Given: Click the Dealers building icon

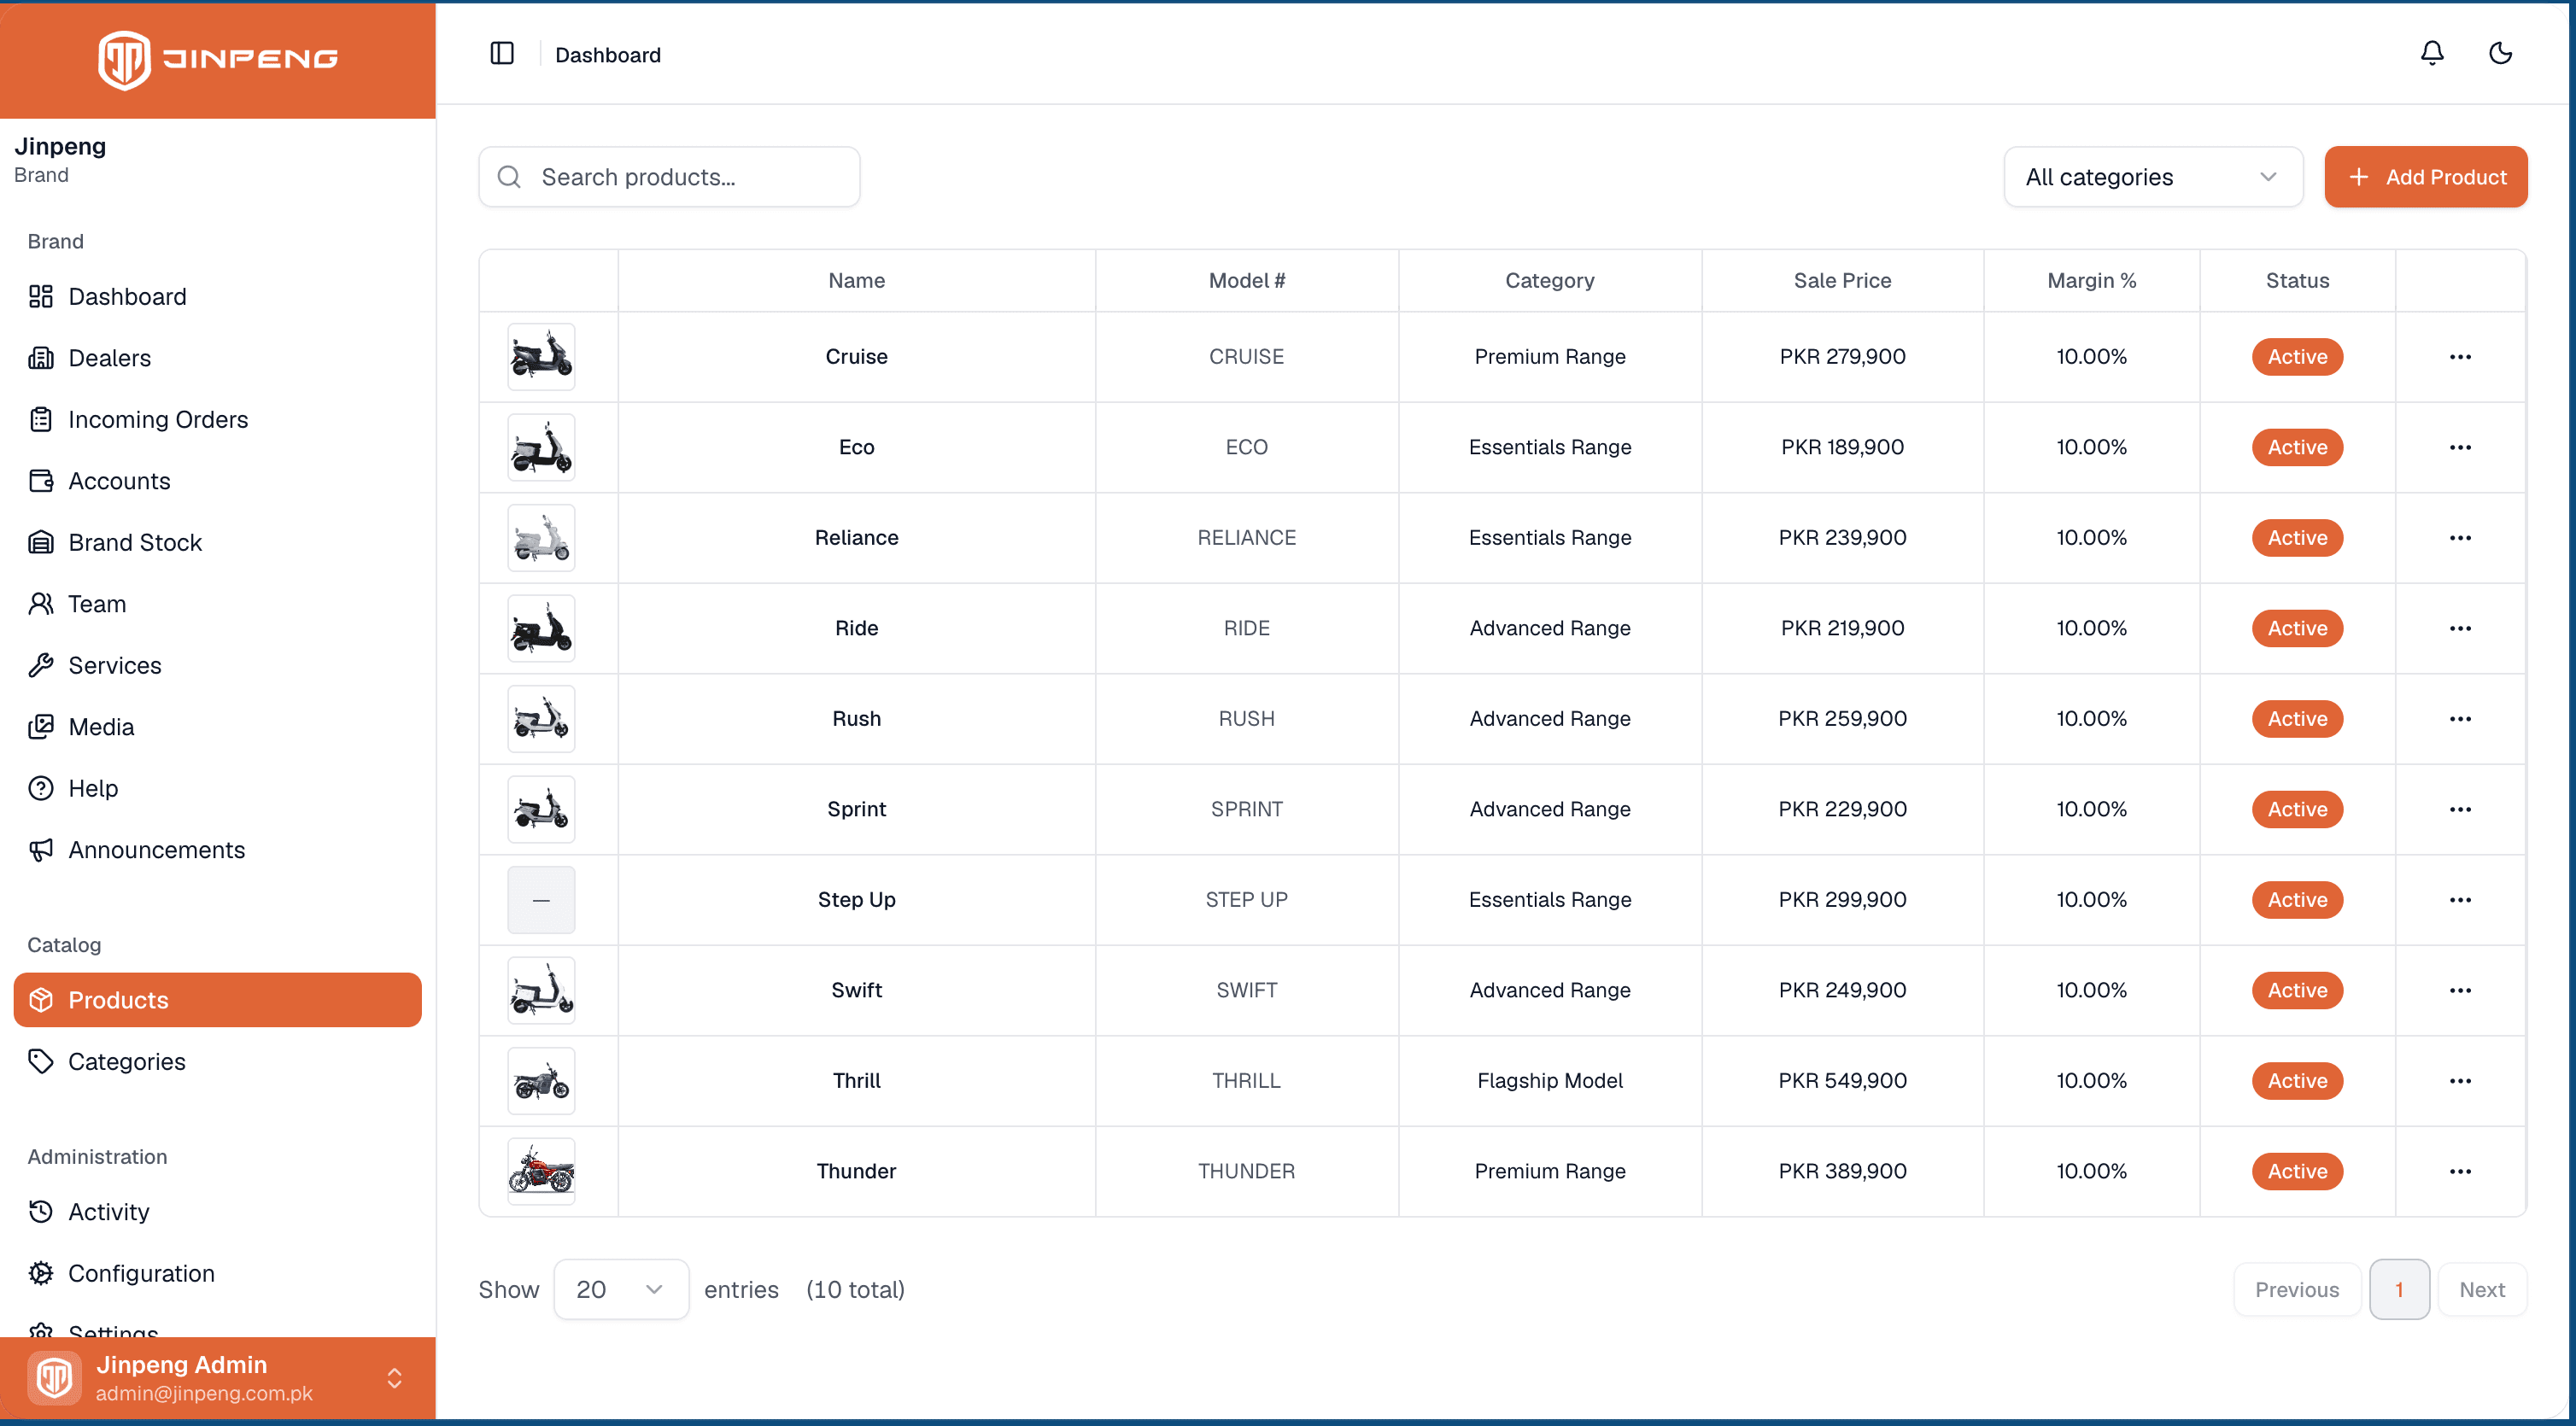Looking at the screenshot, I should coord(41,358).
